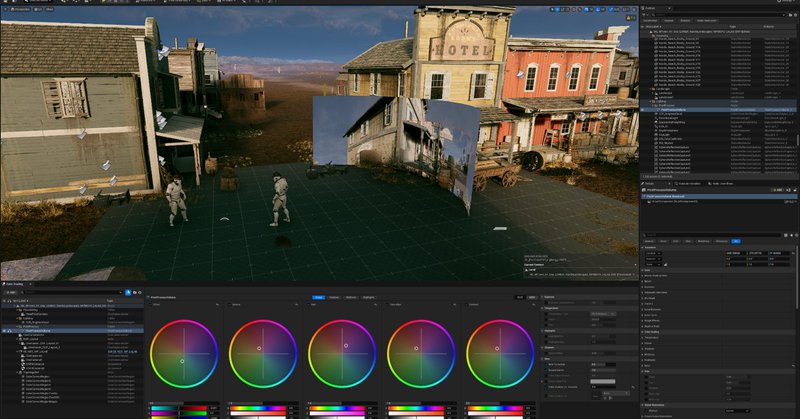The image size is (800, 419).
Task: Toggle the Gamma wheel checkbox
Action: click(229, 305)
